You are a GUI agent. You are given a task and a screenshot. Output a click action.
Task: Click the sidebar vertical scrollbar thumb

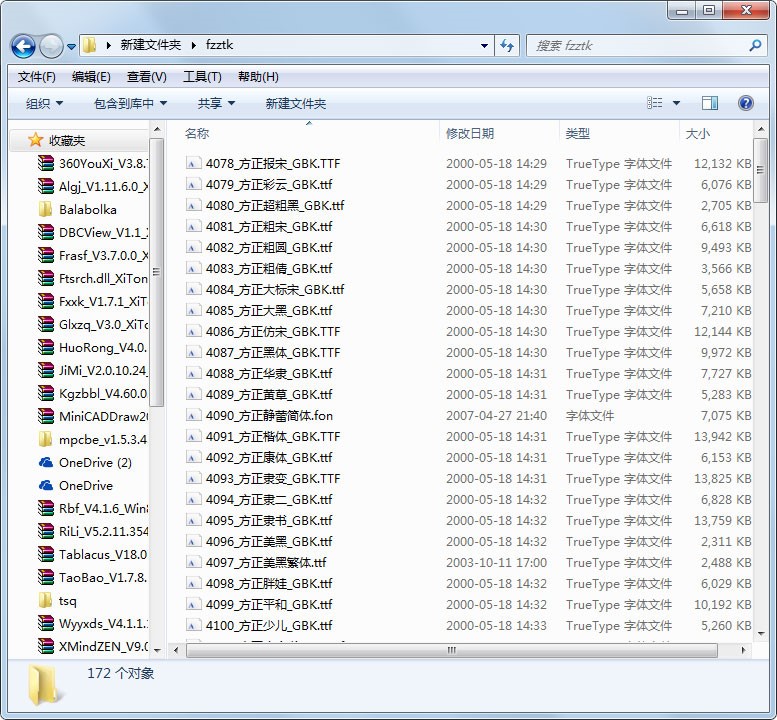tap(157, 272)
